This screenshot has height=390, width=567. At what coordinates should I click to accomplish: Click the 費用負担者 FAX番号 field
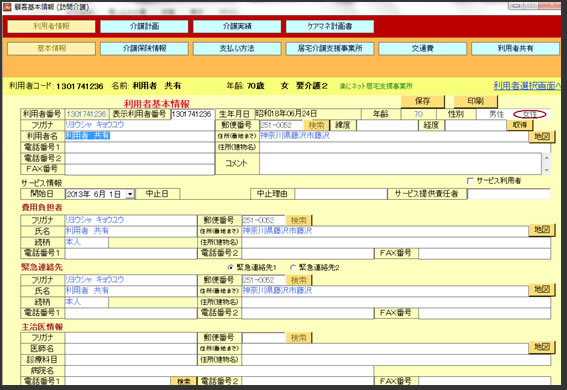coord(485,253)
